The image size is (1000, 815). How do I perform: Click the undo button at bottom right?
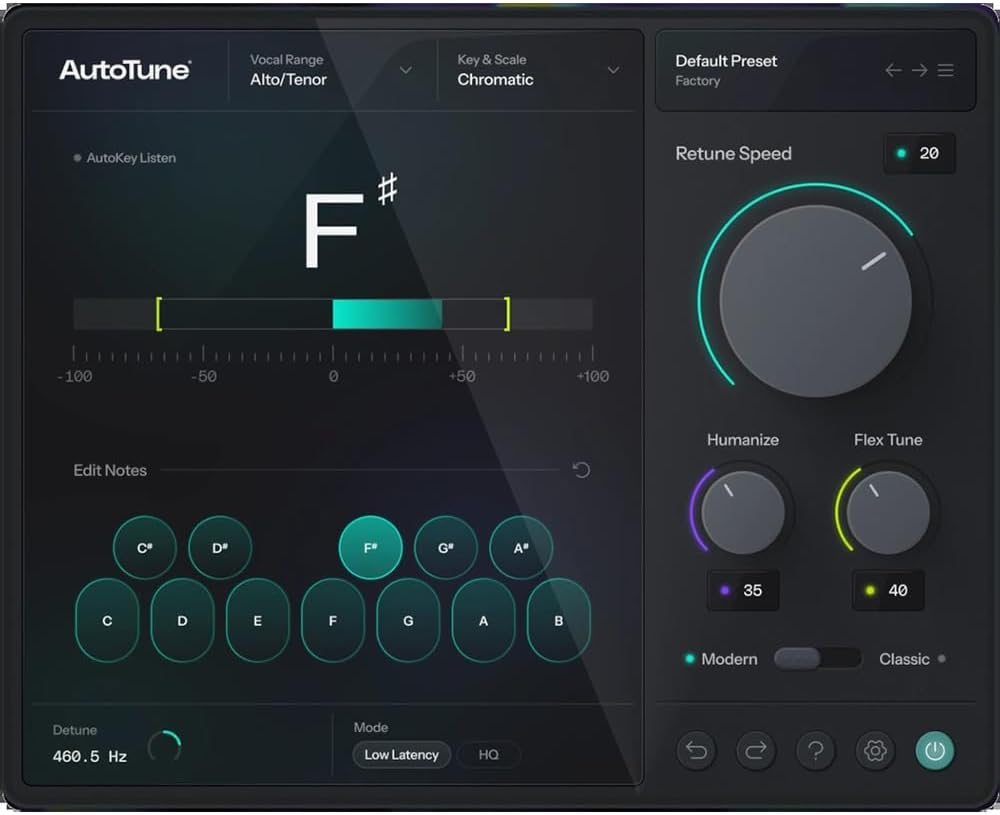pos(696,751)
